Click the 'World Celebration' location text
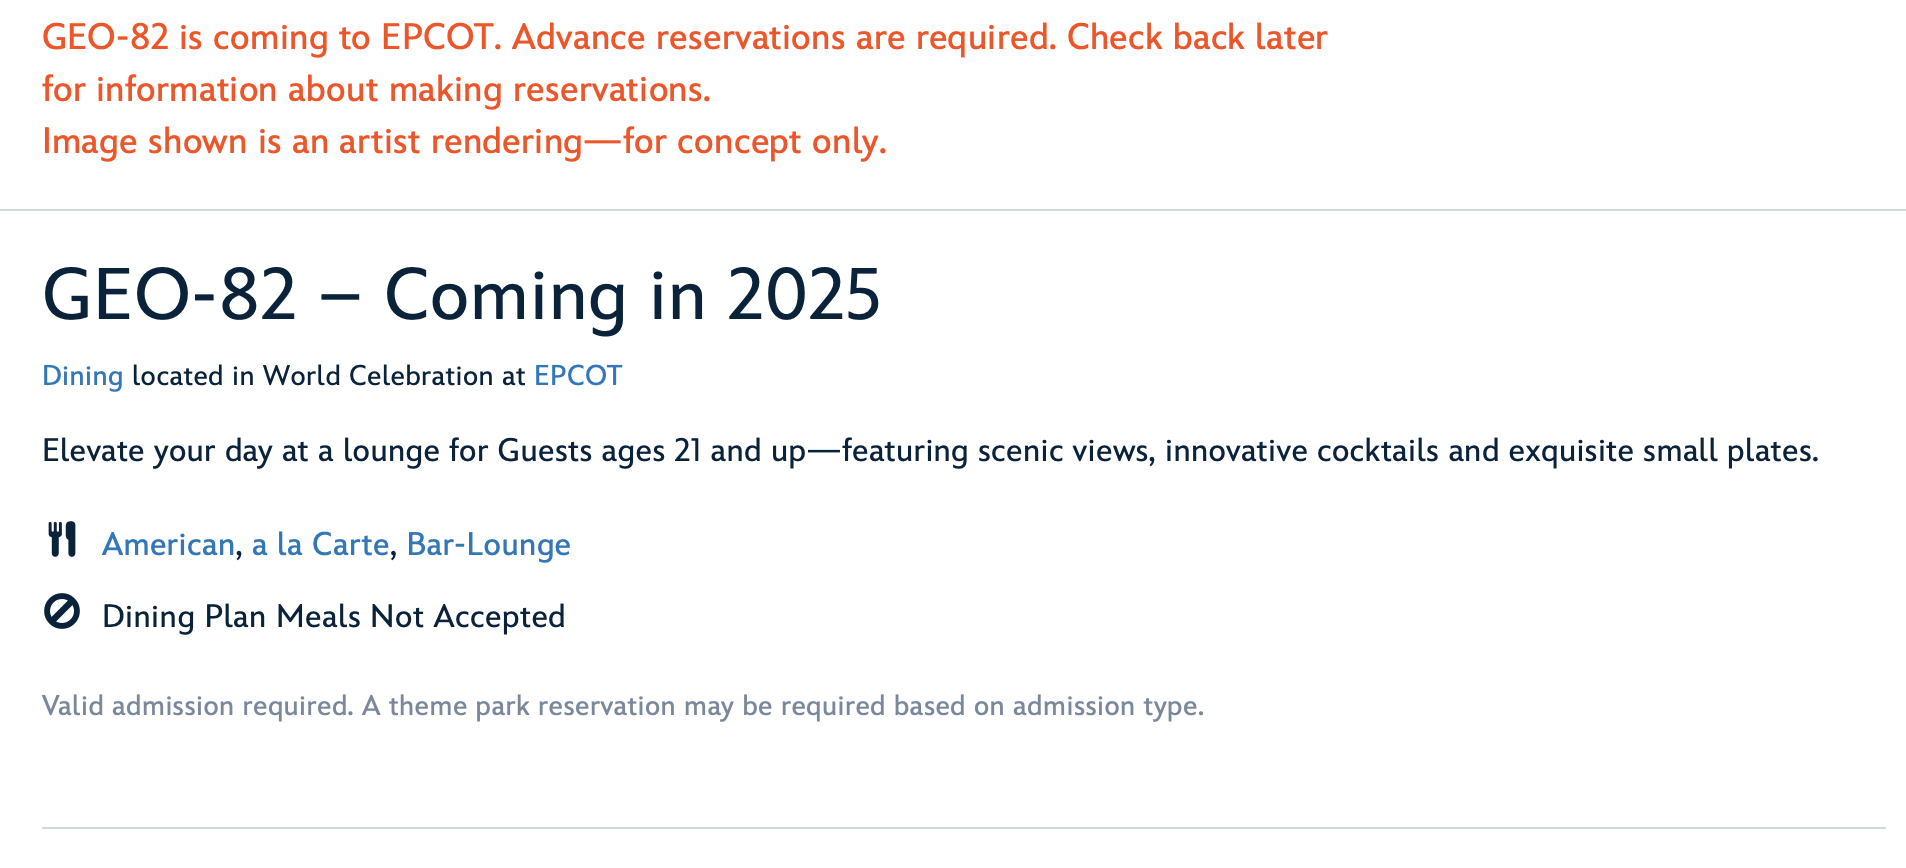This screenshot has width=1906, height=868. coord(378,376)
